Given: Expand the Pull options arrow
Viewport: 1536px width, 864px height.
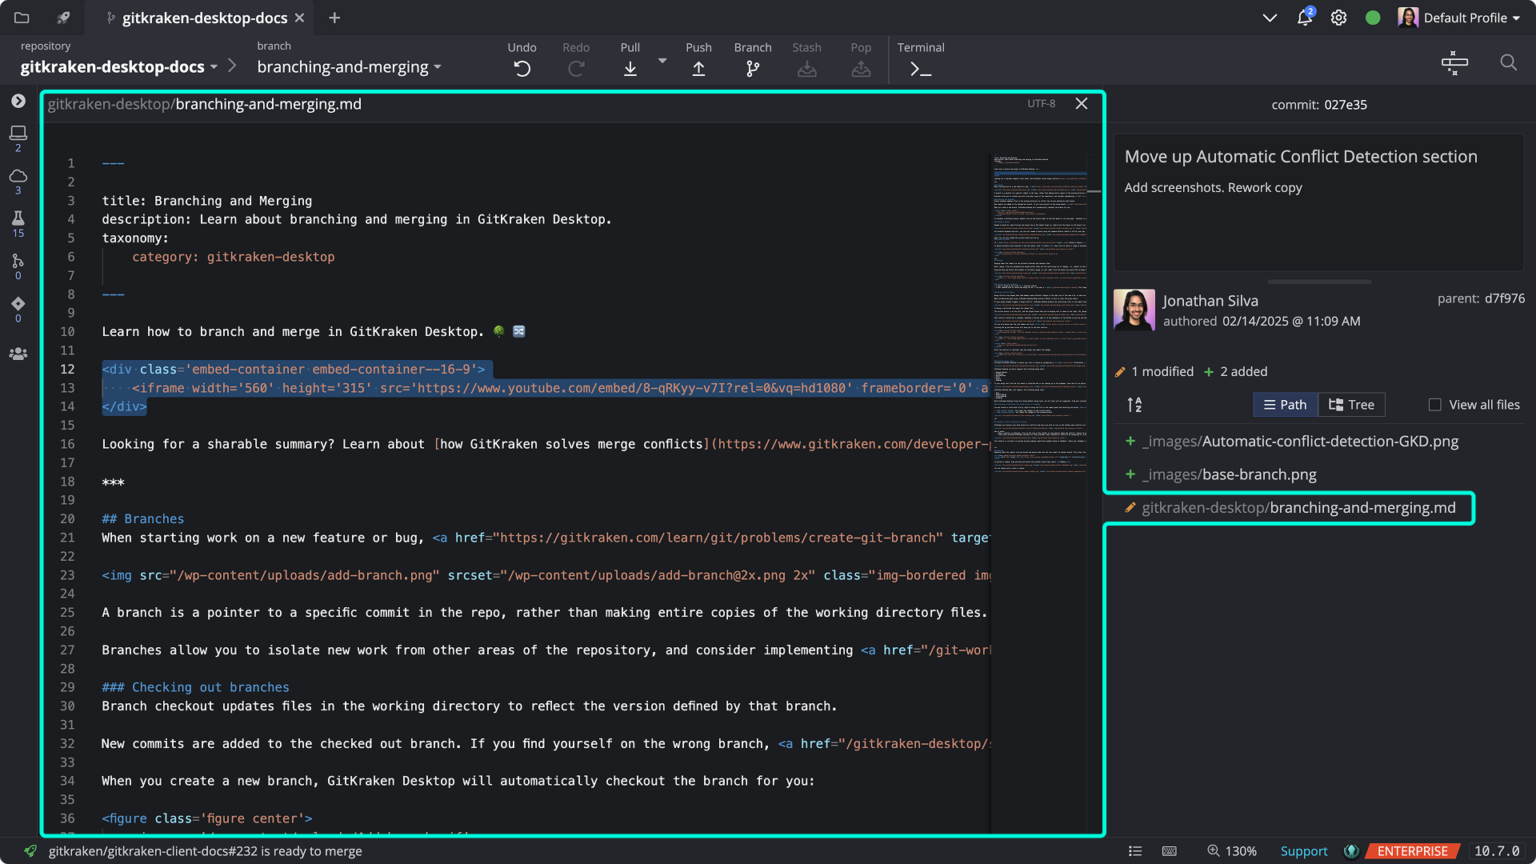Looking at the screenshot, I should (662, 62).
